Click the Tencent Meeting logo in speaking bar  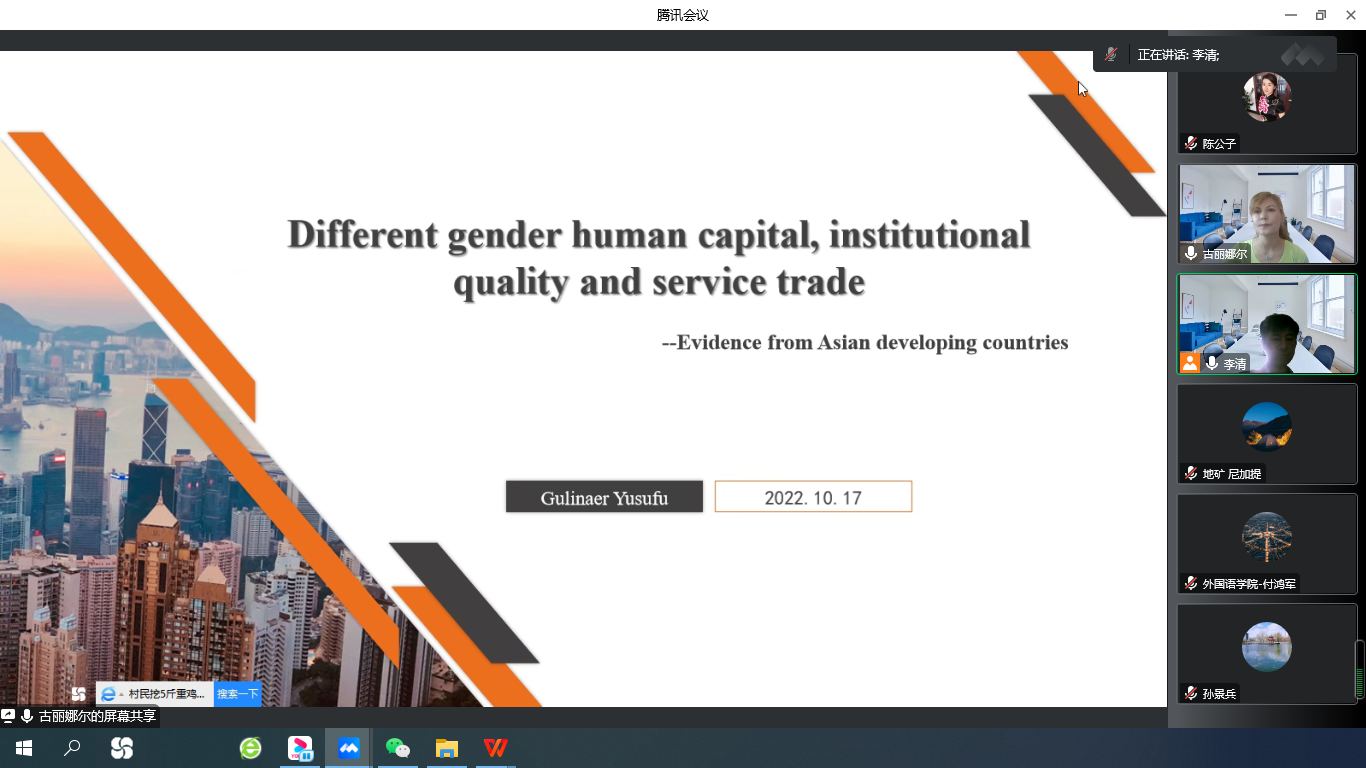pos(1302,54)
